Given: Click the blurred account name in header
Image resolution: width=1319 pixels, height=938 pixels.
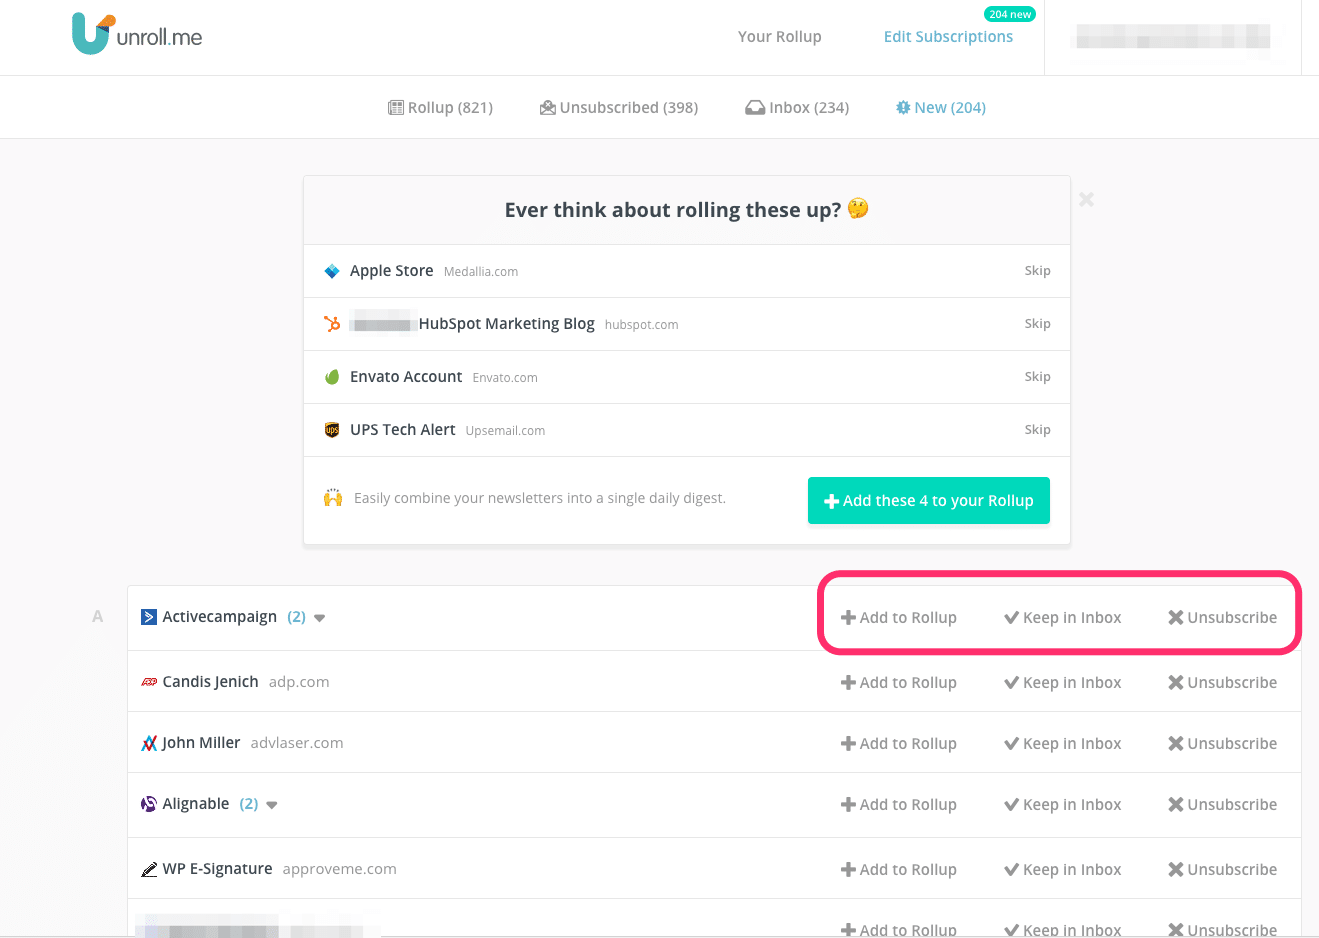Looking at the screenshot, I should (x=1171, y=38).
